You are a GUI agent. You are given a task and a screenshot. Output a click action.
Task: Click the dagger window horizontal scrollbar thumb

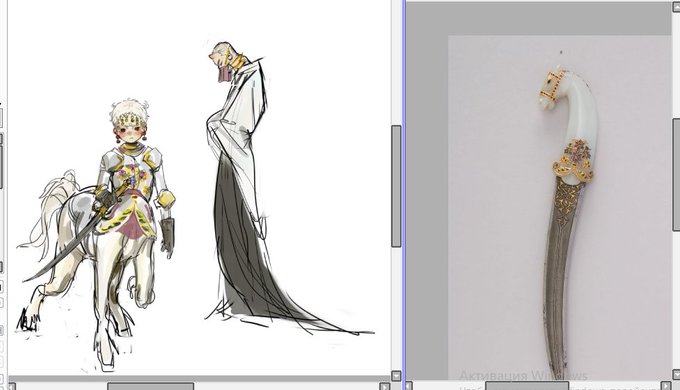click(526, 386)
